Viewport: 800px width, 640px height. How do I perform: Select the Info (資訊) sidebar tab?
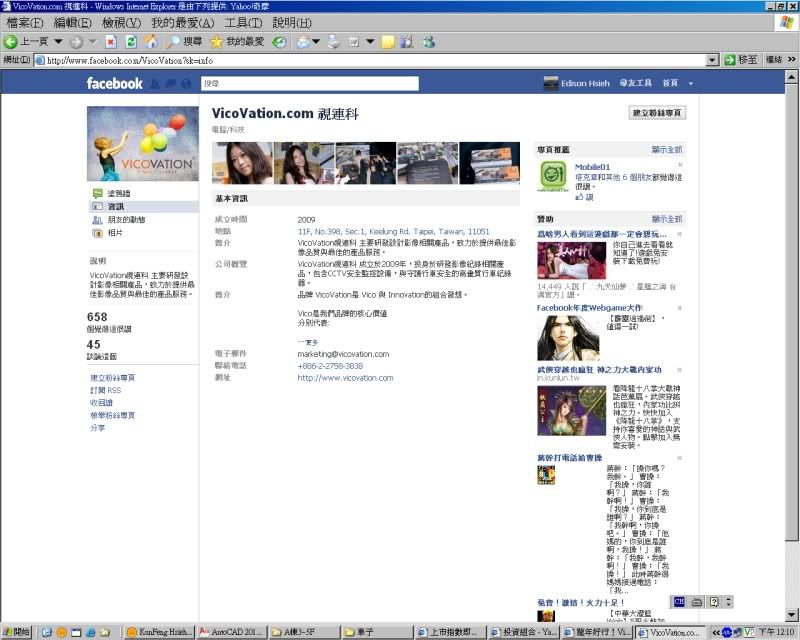click(x=144, y=207)
